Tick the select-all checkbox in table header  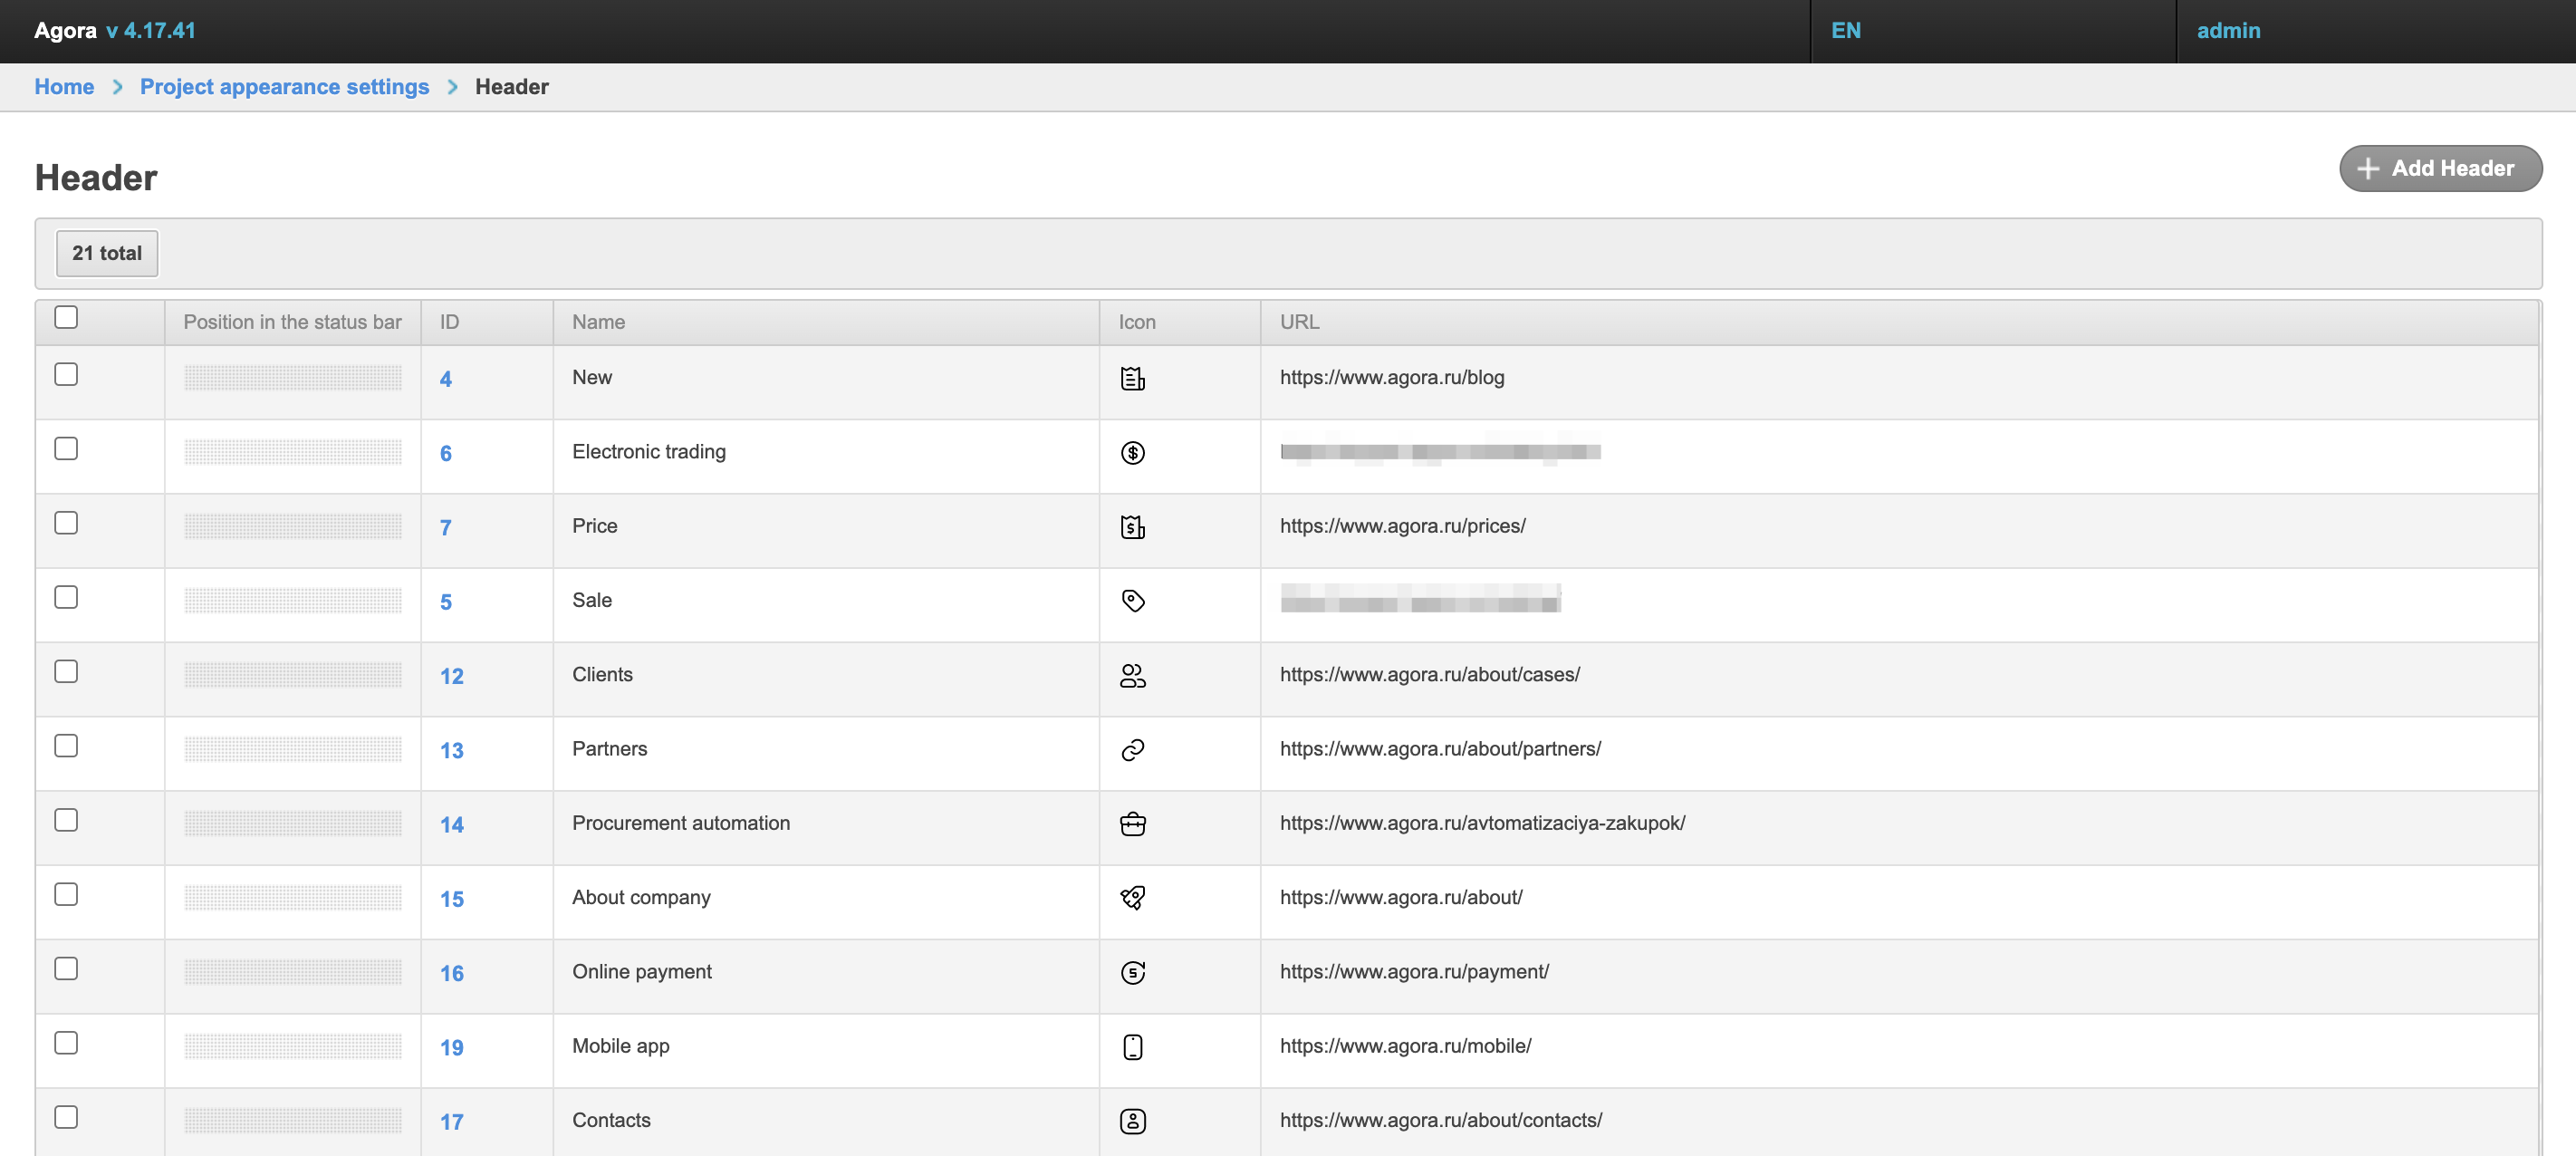(x=66, y=318)
